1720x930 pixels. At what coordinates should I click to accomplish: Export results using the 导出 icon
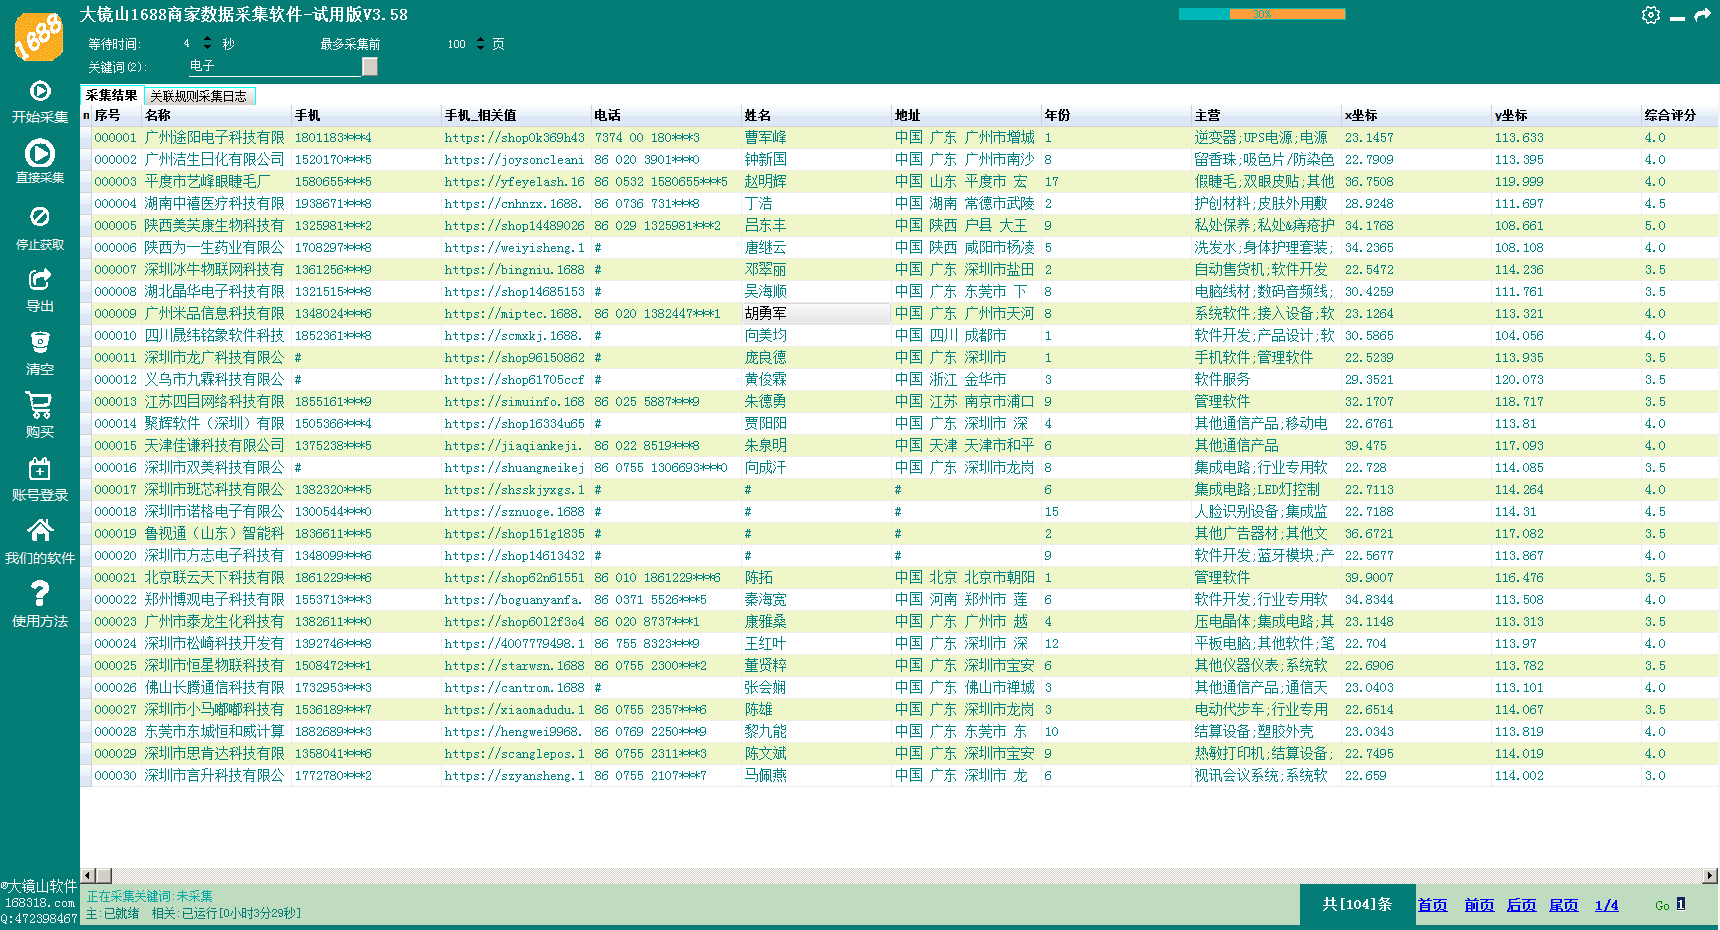coord(40,280)
